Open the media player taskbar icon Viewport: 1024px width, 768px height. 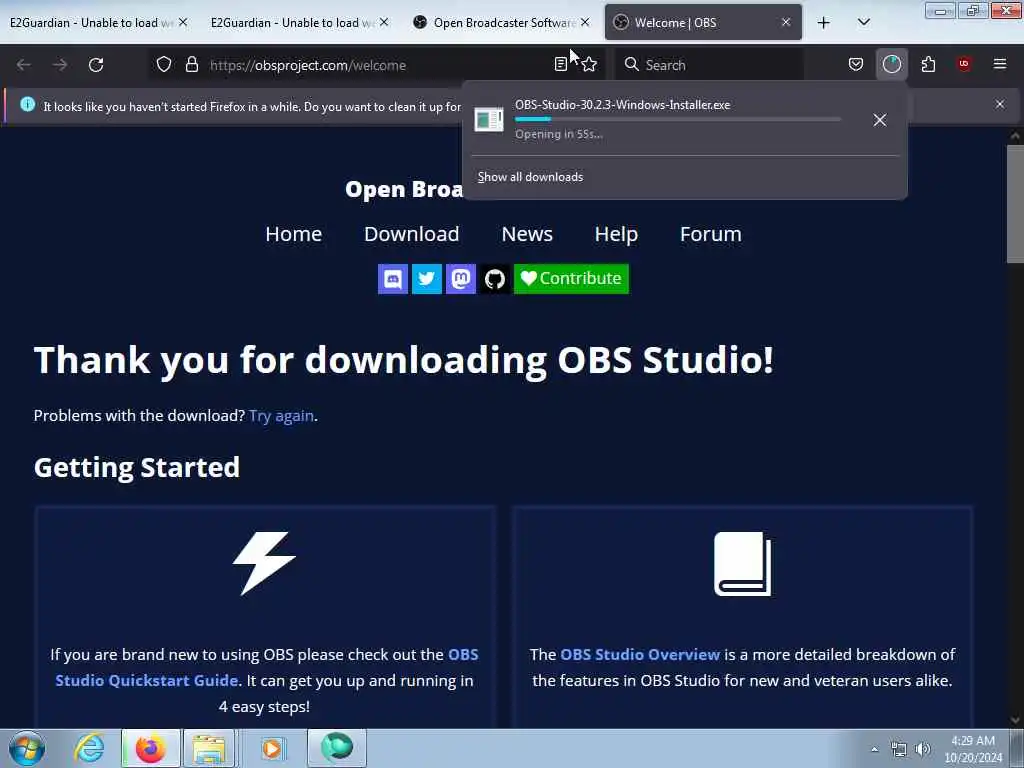click(271, 748)
